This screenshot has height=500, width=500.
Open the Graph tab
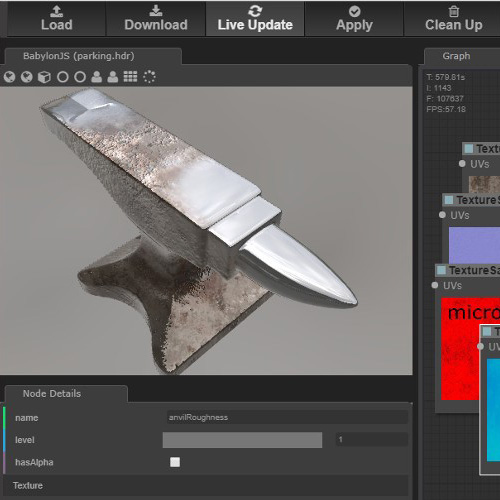pyautogui.click(x=456, y=56)
